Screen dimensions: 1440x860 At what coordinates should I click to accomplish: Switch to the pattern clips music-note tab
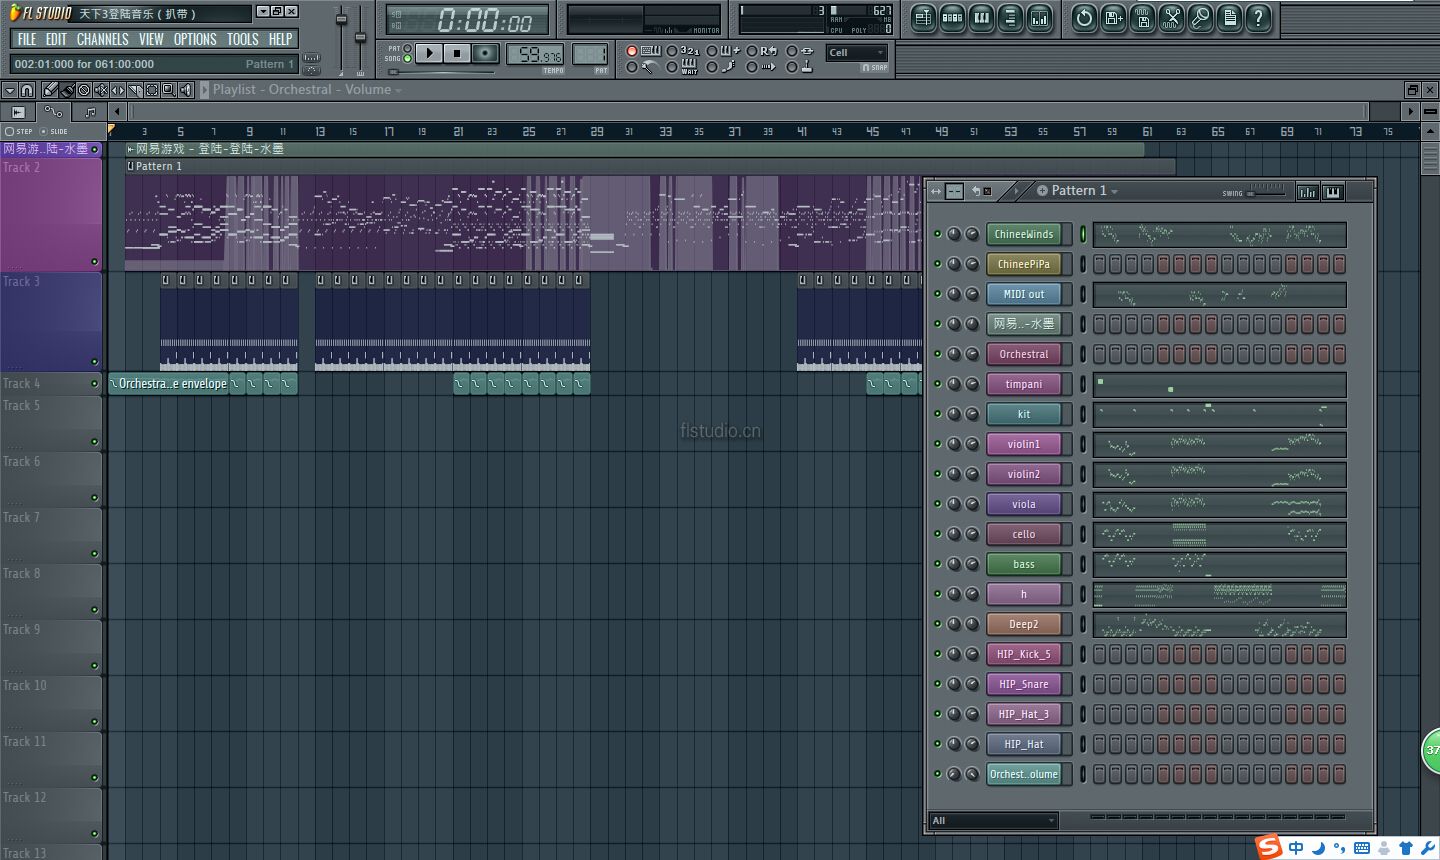point(90,112)
